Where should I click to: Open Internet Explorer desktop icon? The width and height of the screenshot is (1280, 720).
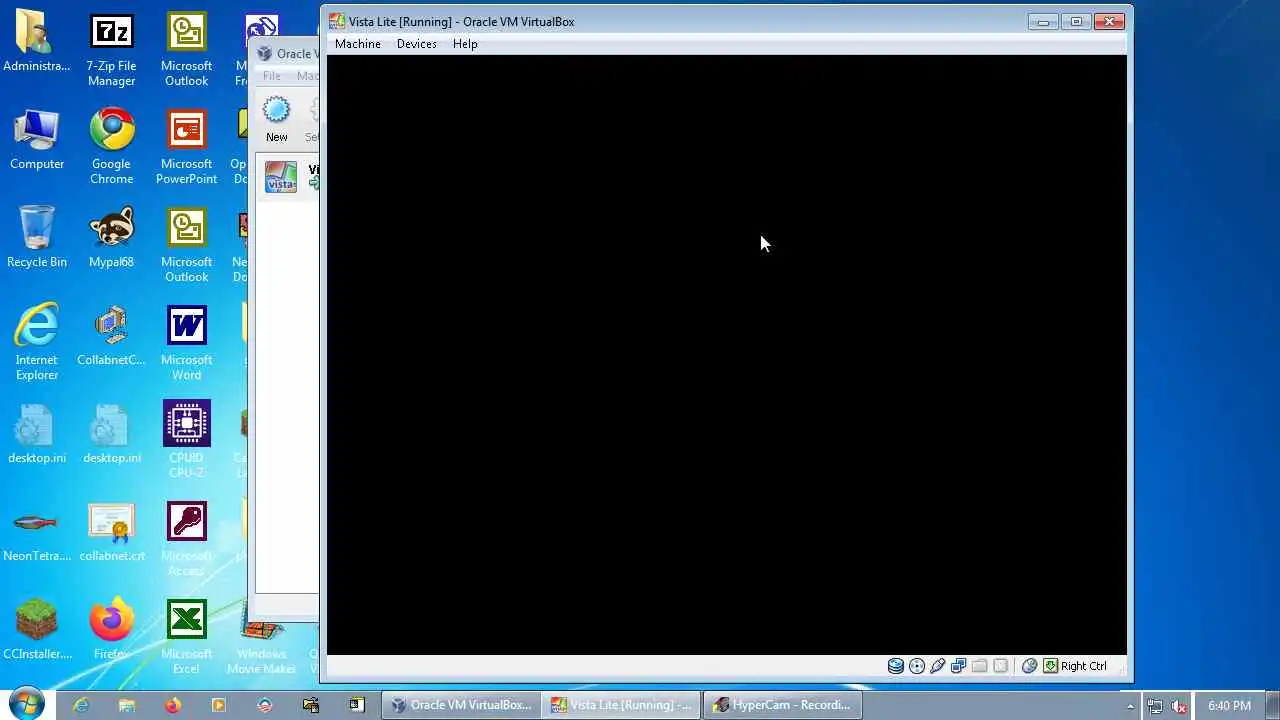(37, 342)
